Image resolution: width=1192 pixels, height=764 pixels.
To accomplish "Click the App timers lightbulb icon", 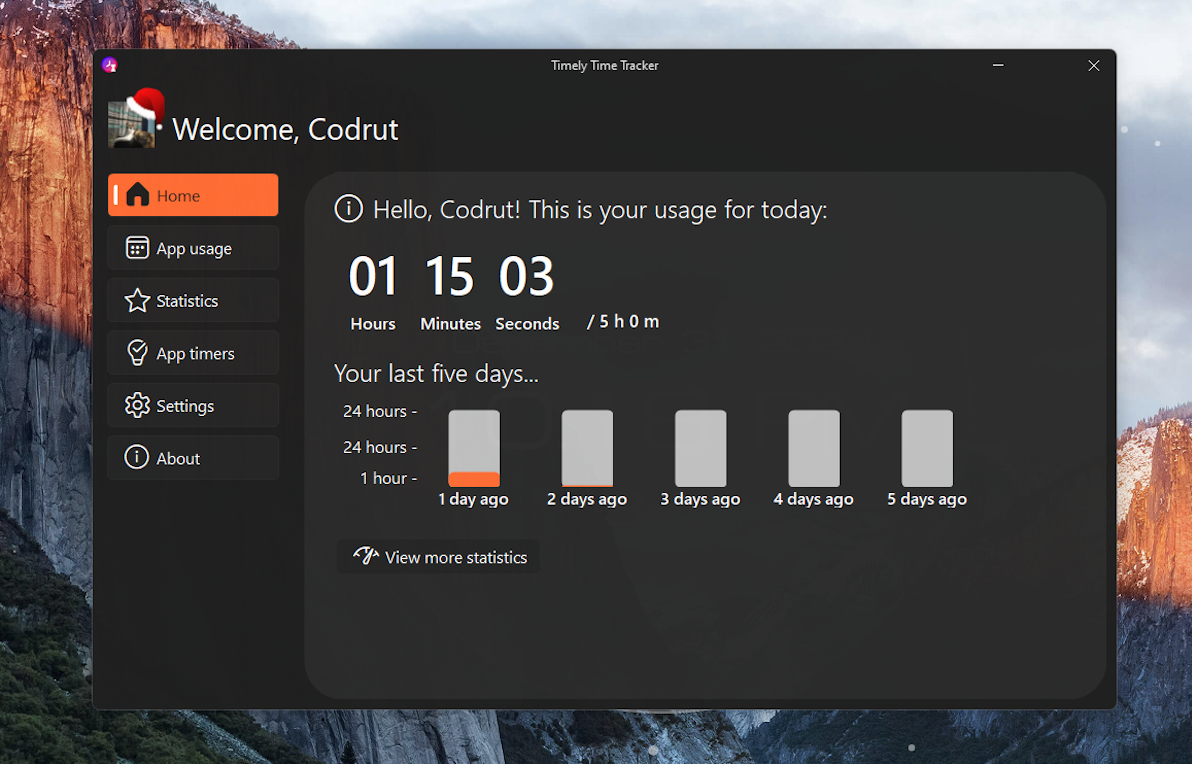I will [x=138, y=353].
